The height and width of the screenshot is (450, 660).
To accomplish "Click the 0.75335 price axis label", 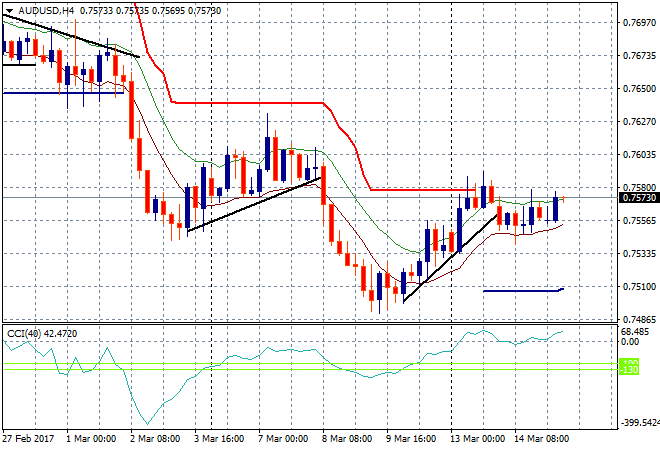I will (x=639, y=253).
